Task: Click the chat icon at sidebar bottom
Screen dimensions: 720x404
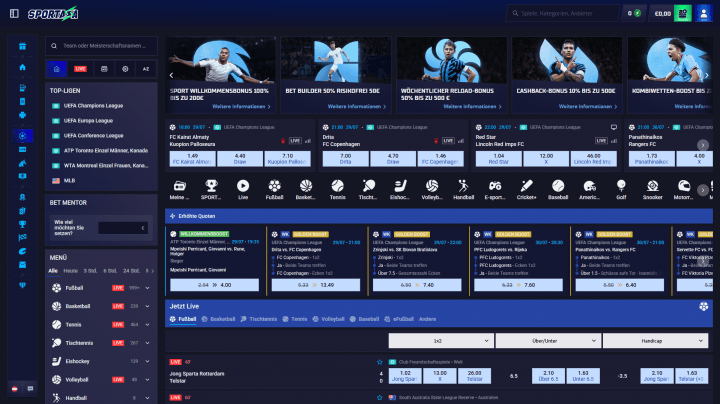Action: pyautogui.click(x=30, y=388)
